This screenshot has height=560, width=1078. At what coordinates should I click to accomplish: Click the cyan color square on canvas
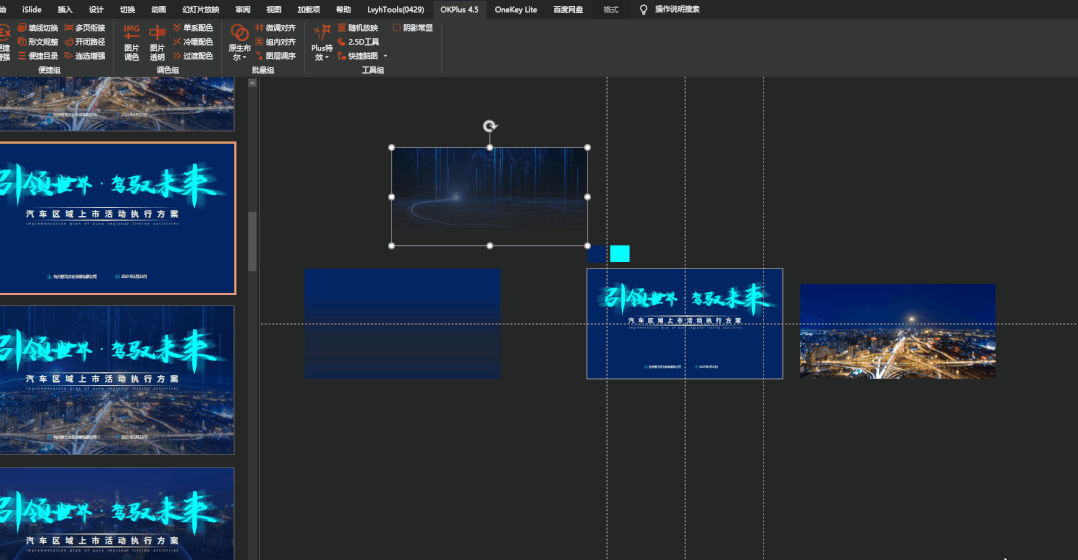(x=619, y=254)
